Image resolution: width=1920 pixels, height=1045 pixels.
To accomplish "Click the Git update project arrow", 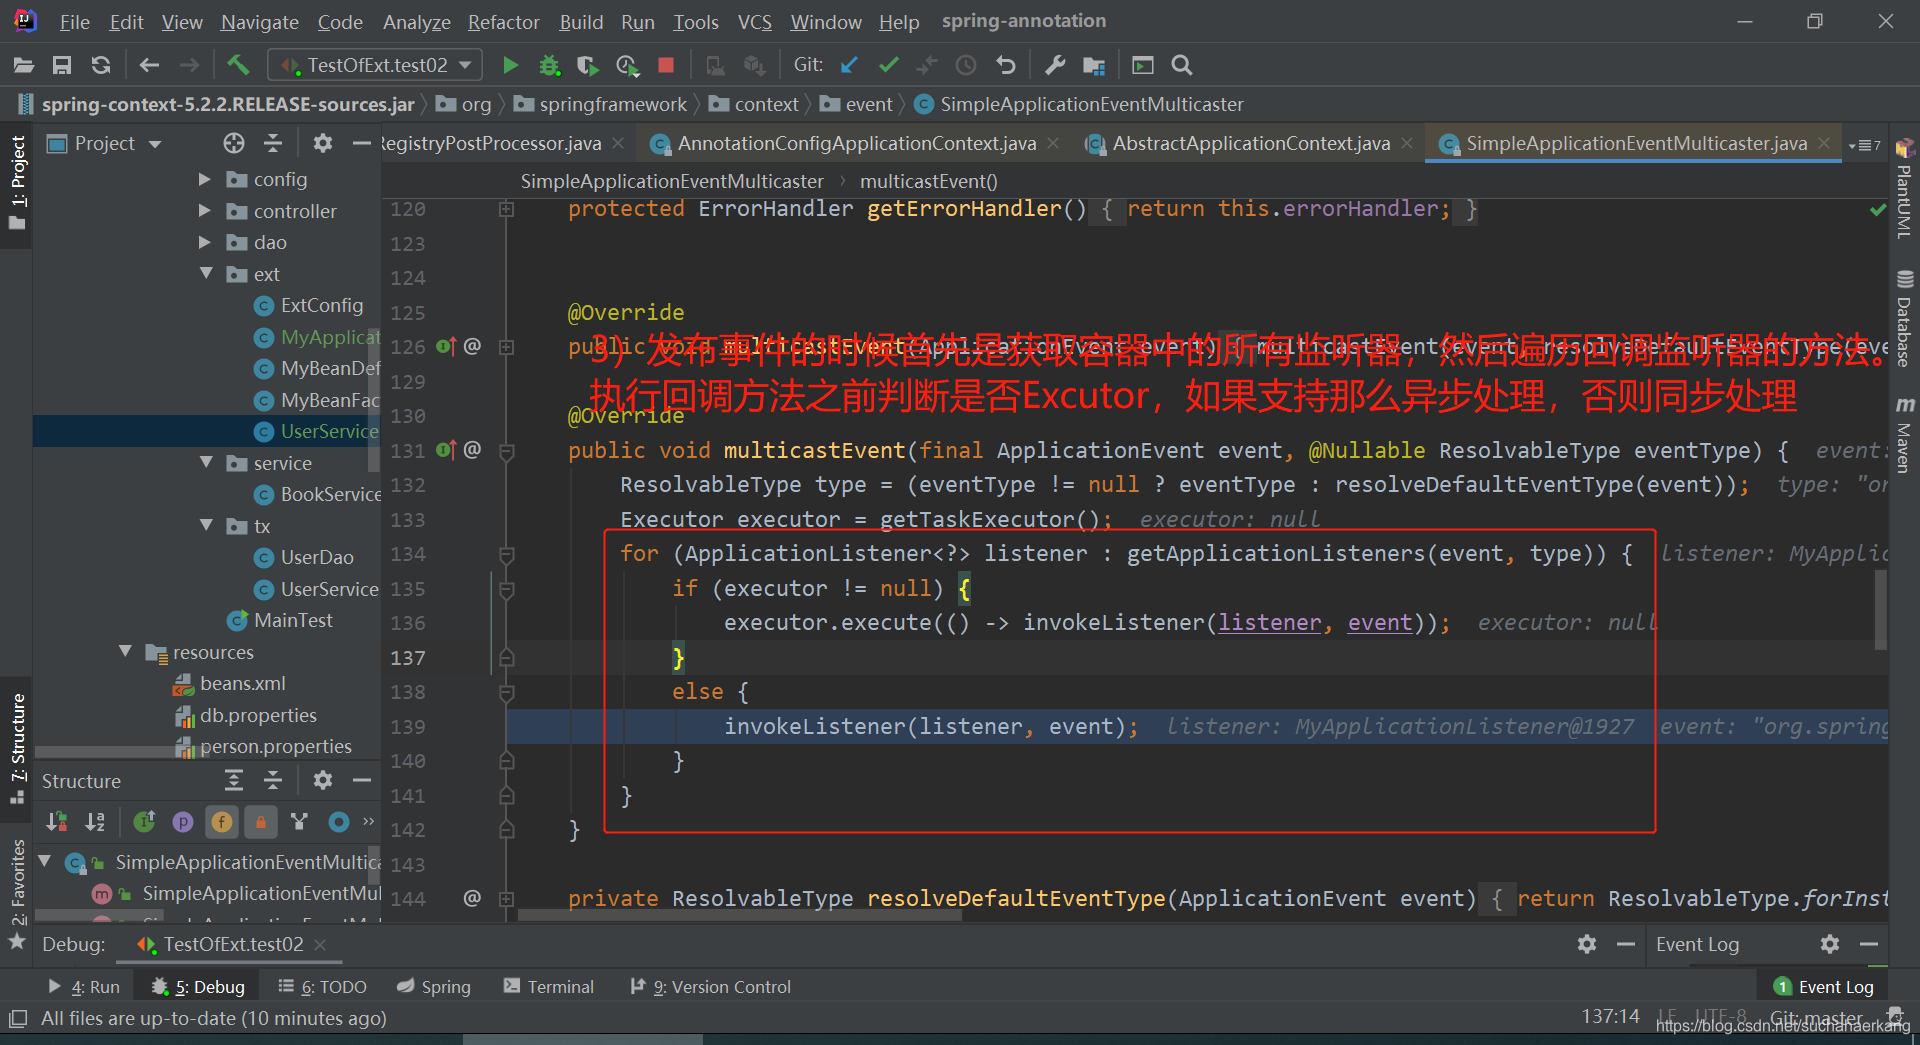I will click(x=849, y=65).
